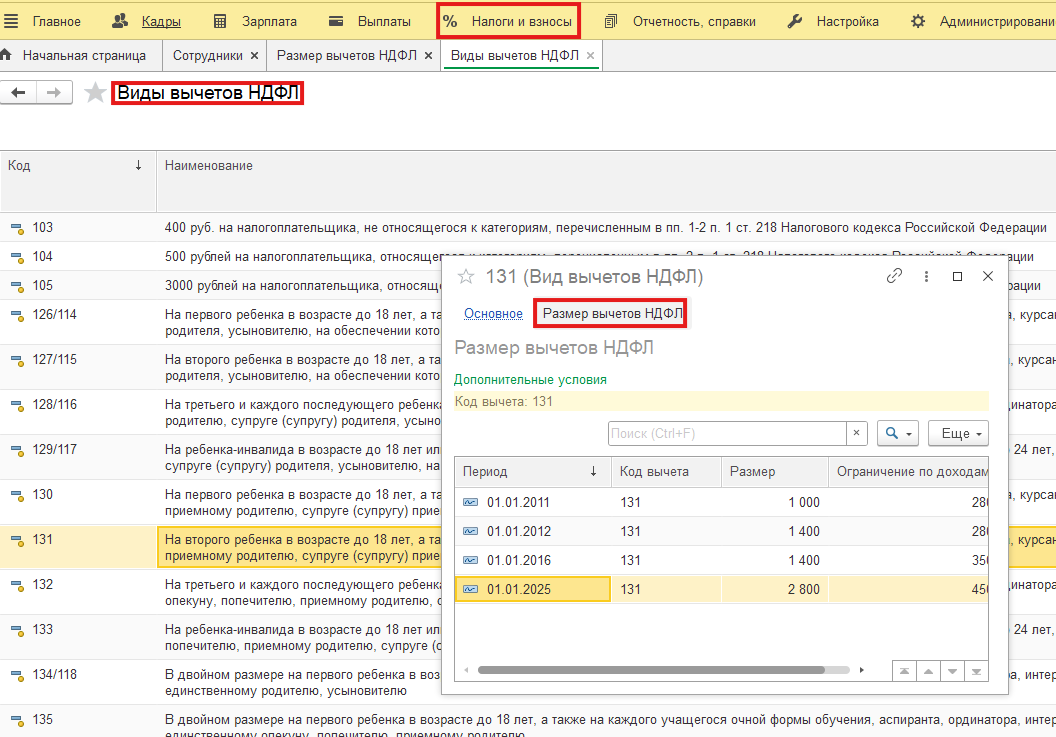This screenshot has width=1056, height=737.
Task: Jump to last record in dialog table
Action: 977,672
